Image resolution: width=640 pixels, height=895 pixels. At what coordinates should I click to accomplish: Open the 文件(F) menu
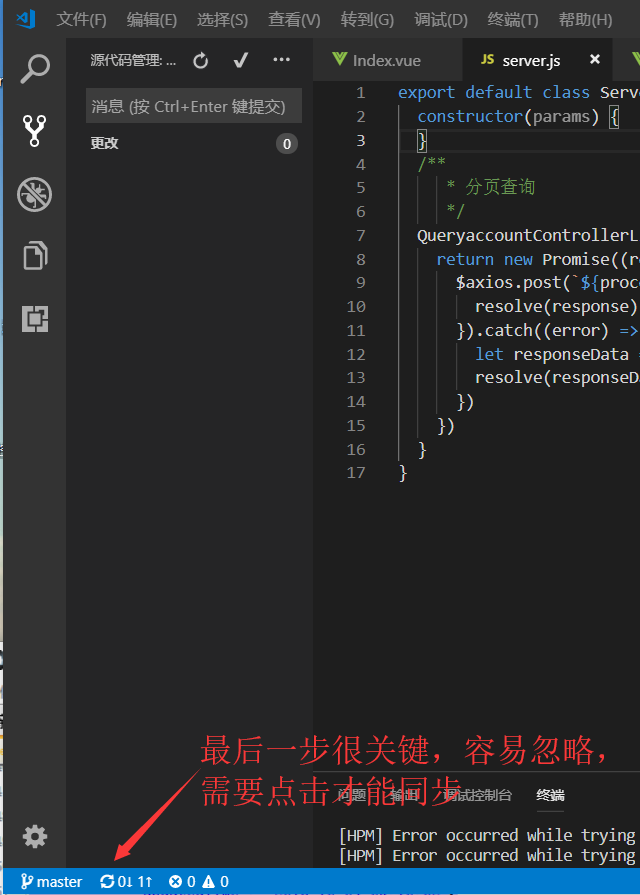81,20
